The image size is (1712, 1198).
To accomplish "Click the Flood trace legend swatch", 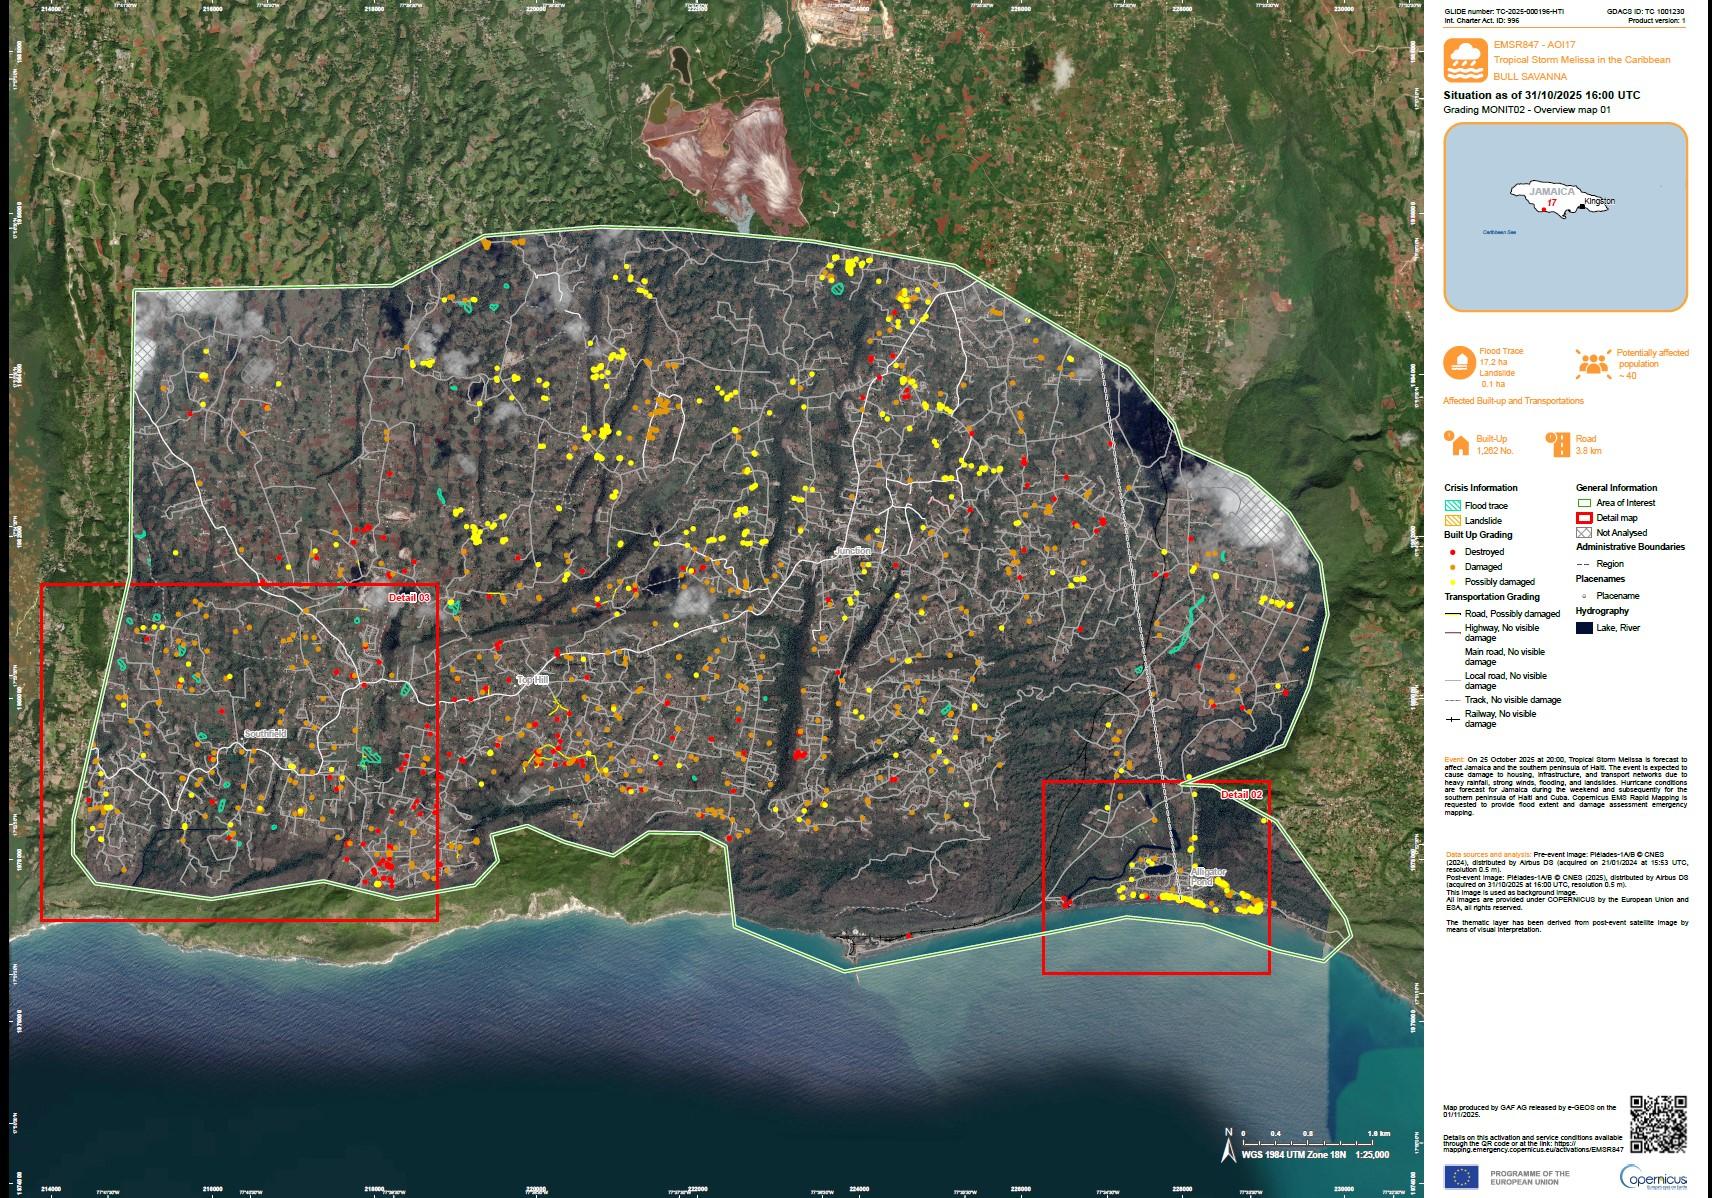I will click(x=1452, y=506).
